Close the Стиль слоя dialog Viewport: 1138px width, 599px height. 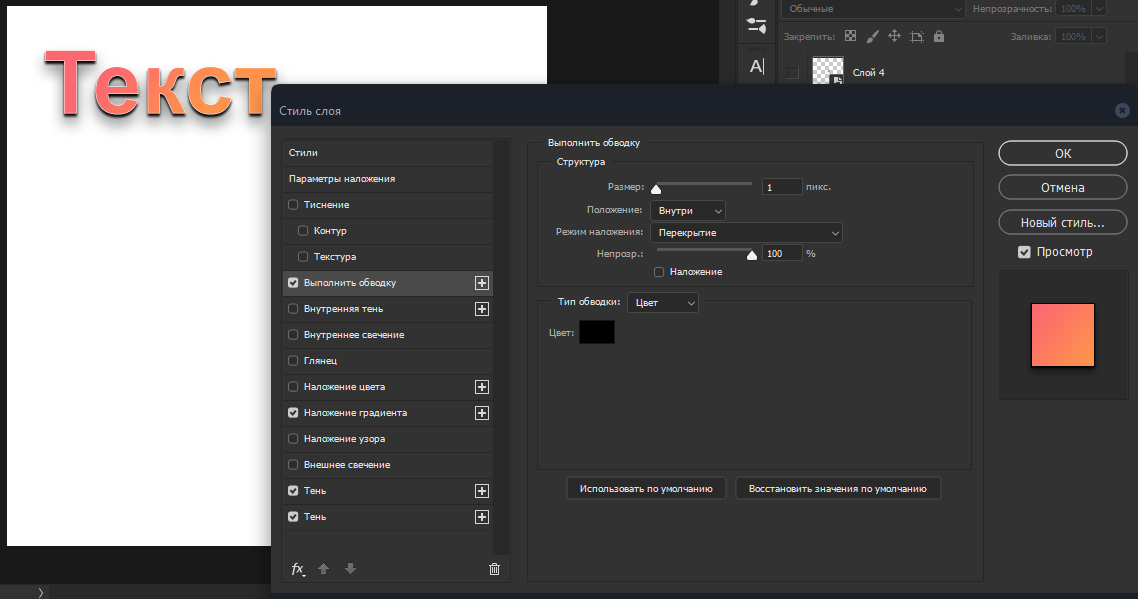1122,110
